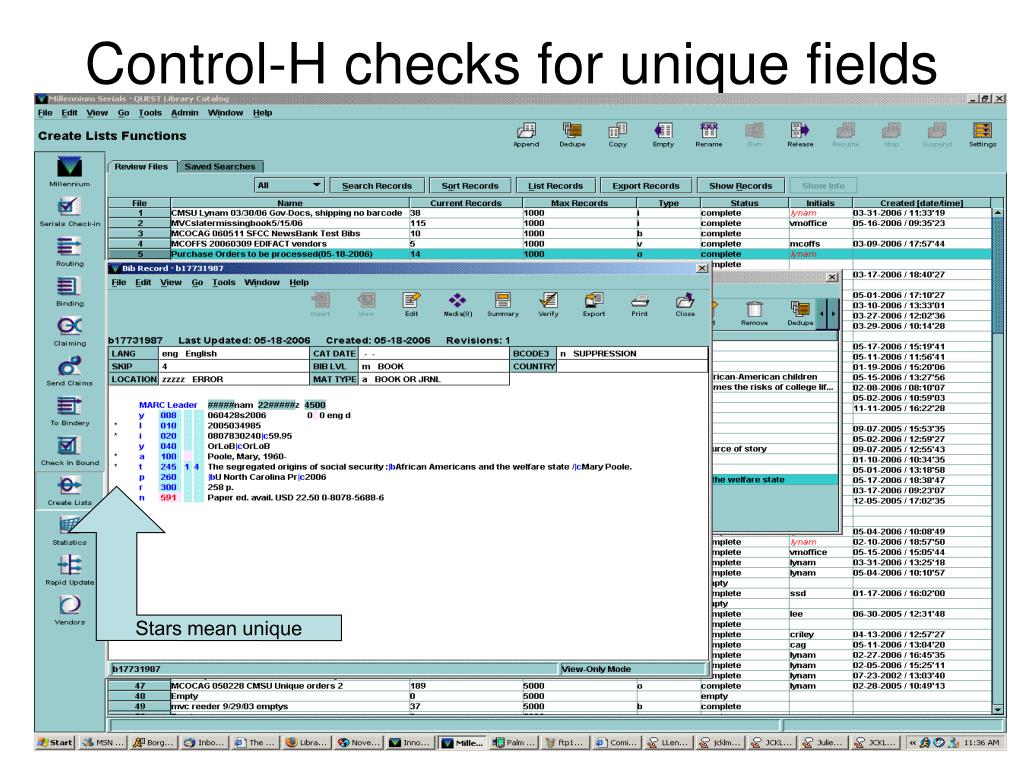Screen dimensions: 1024x768
Task: Switch to the Saved Searches tab
Action: point(220,167)
